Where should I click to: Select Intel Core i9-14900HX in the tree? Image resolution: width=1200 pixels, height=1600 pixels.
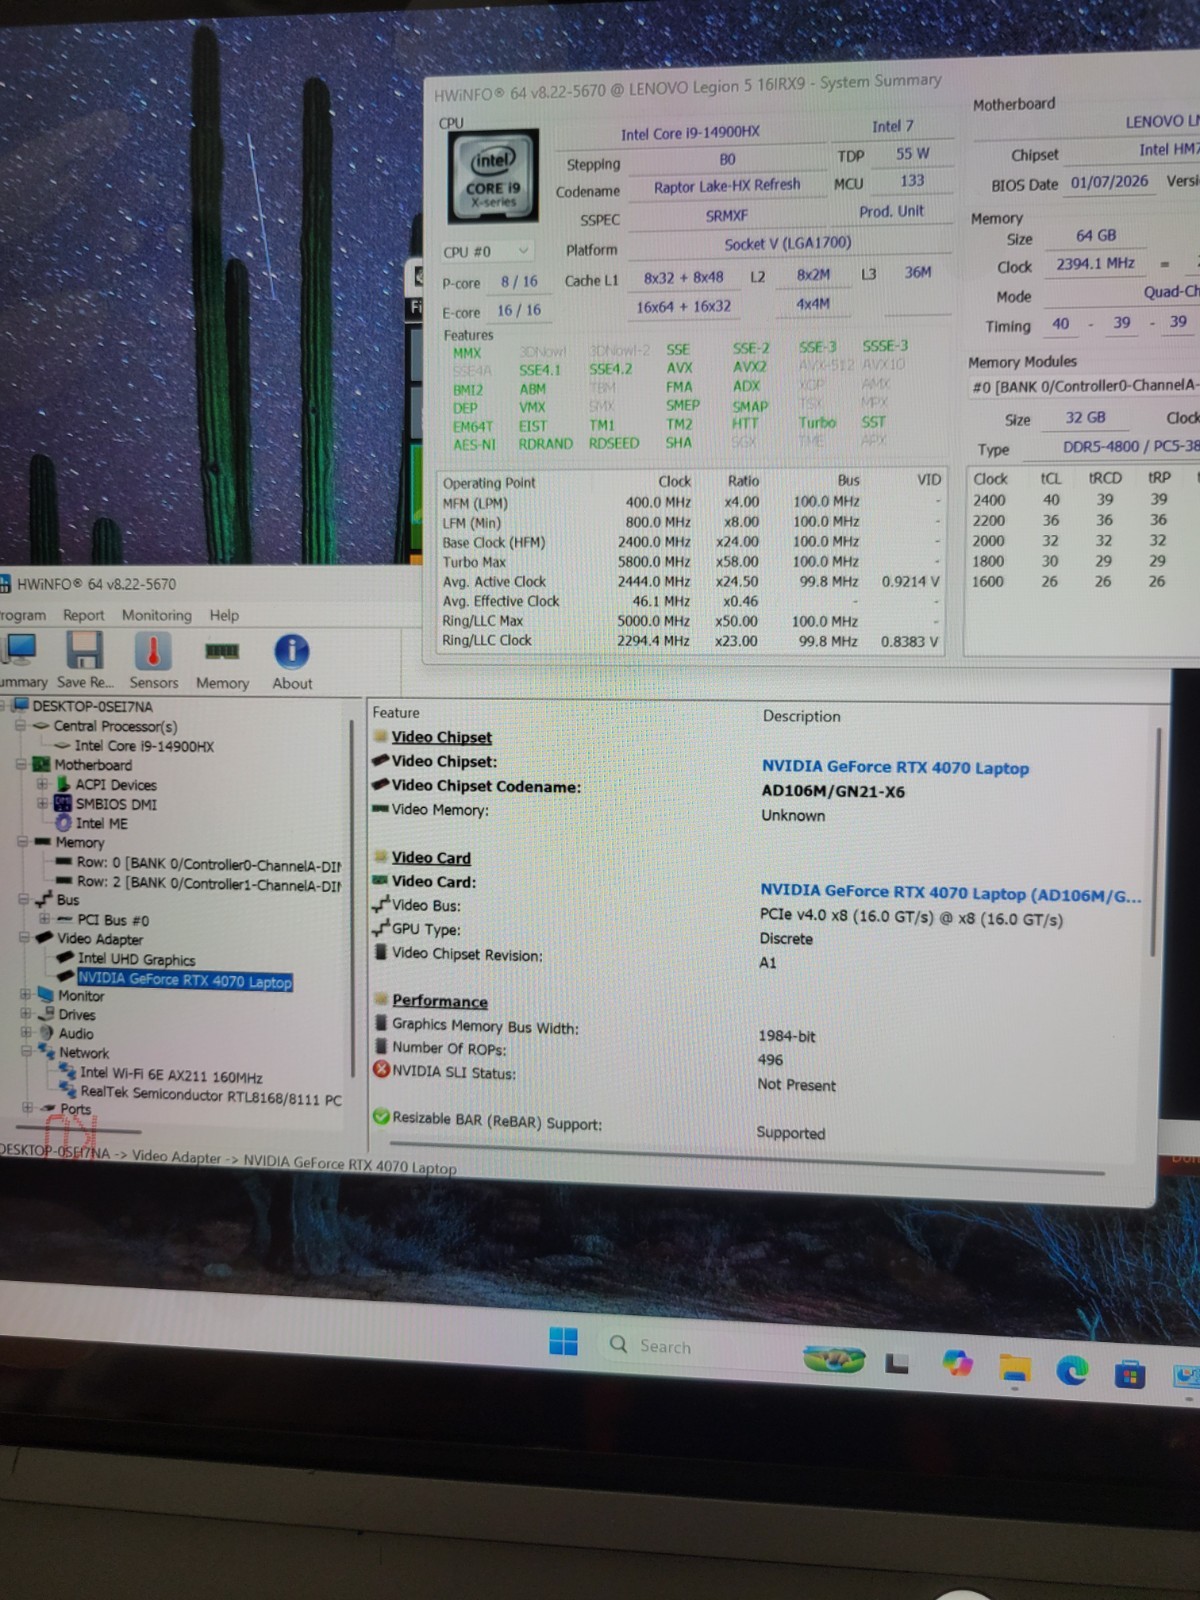pos(144,746)
